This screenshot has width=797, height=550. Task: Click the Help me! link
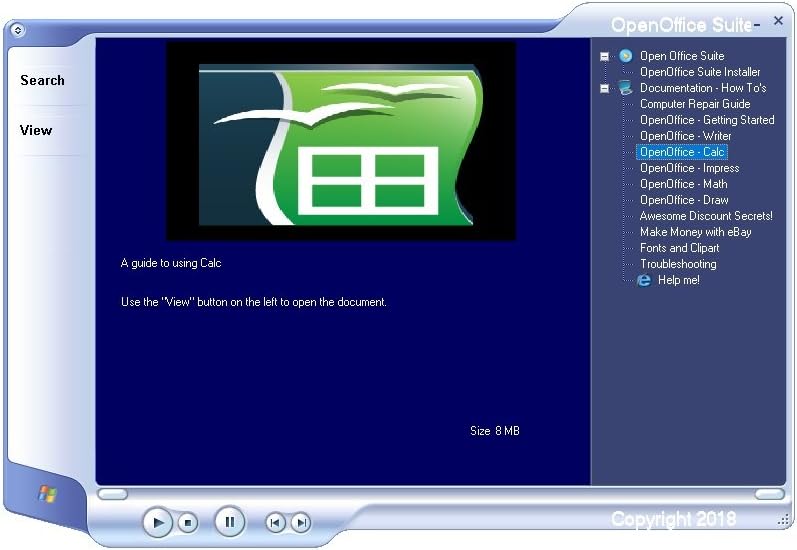pyautogui.click(x=678, y=280)
